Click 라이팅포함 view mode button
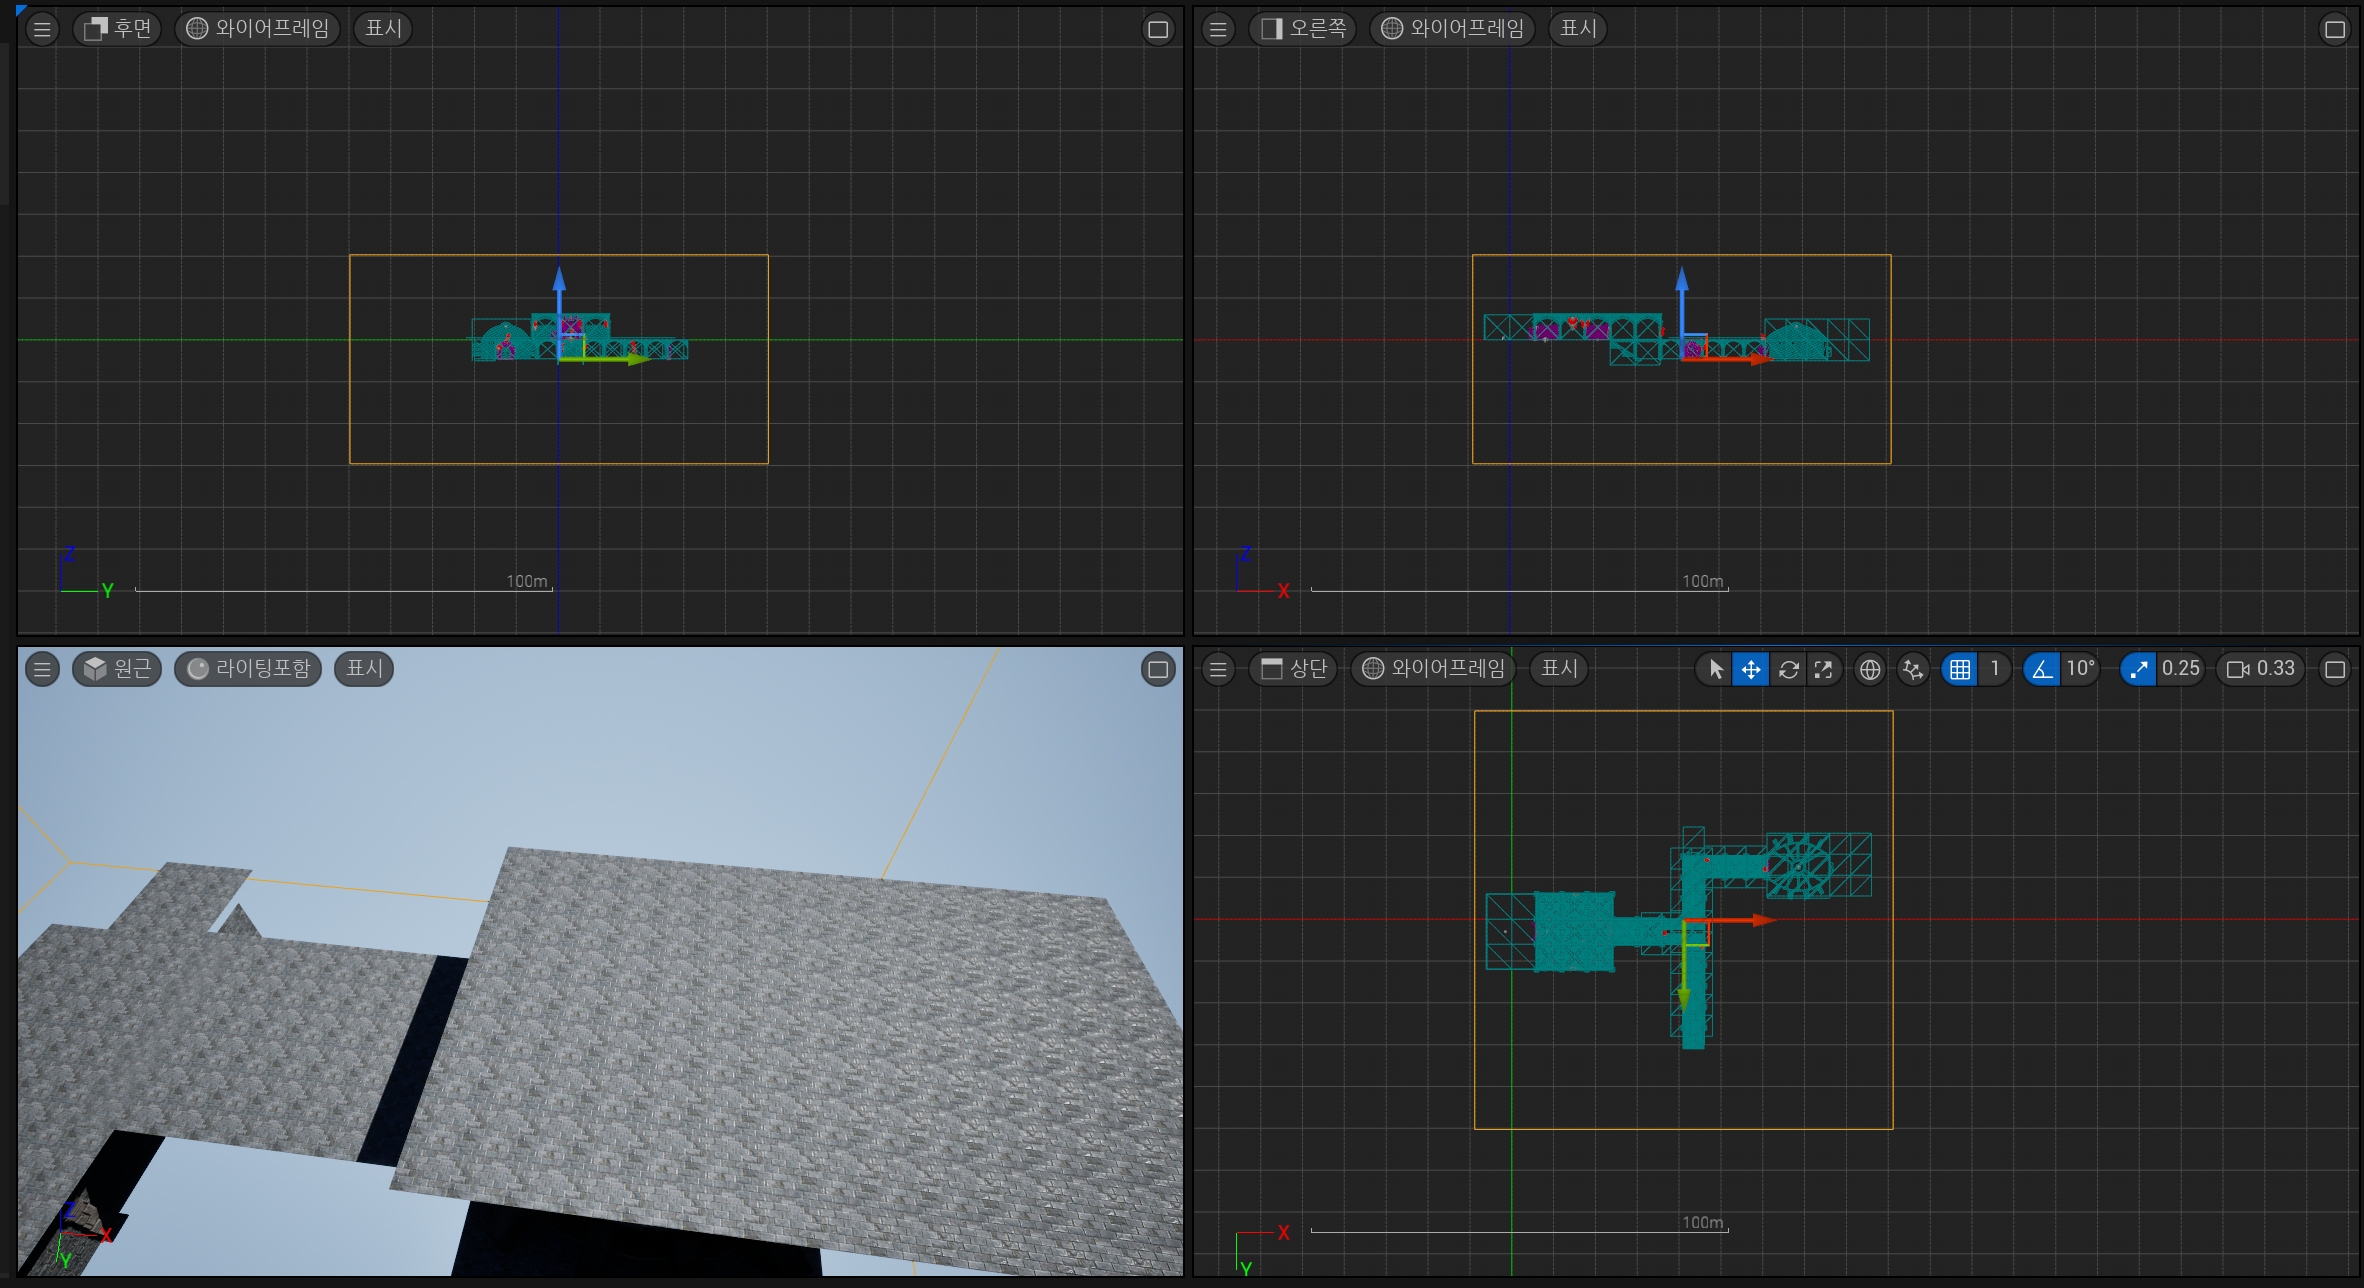Image resolution: width=2364 pixels, height=1288 pixels. 248,669
